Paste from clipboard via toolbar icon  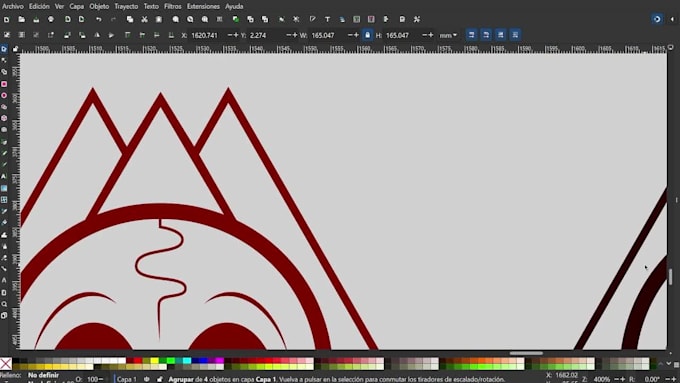tap(159, 20)
